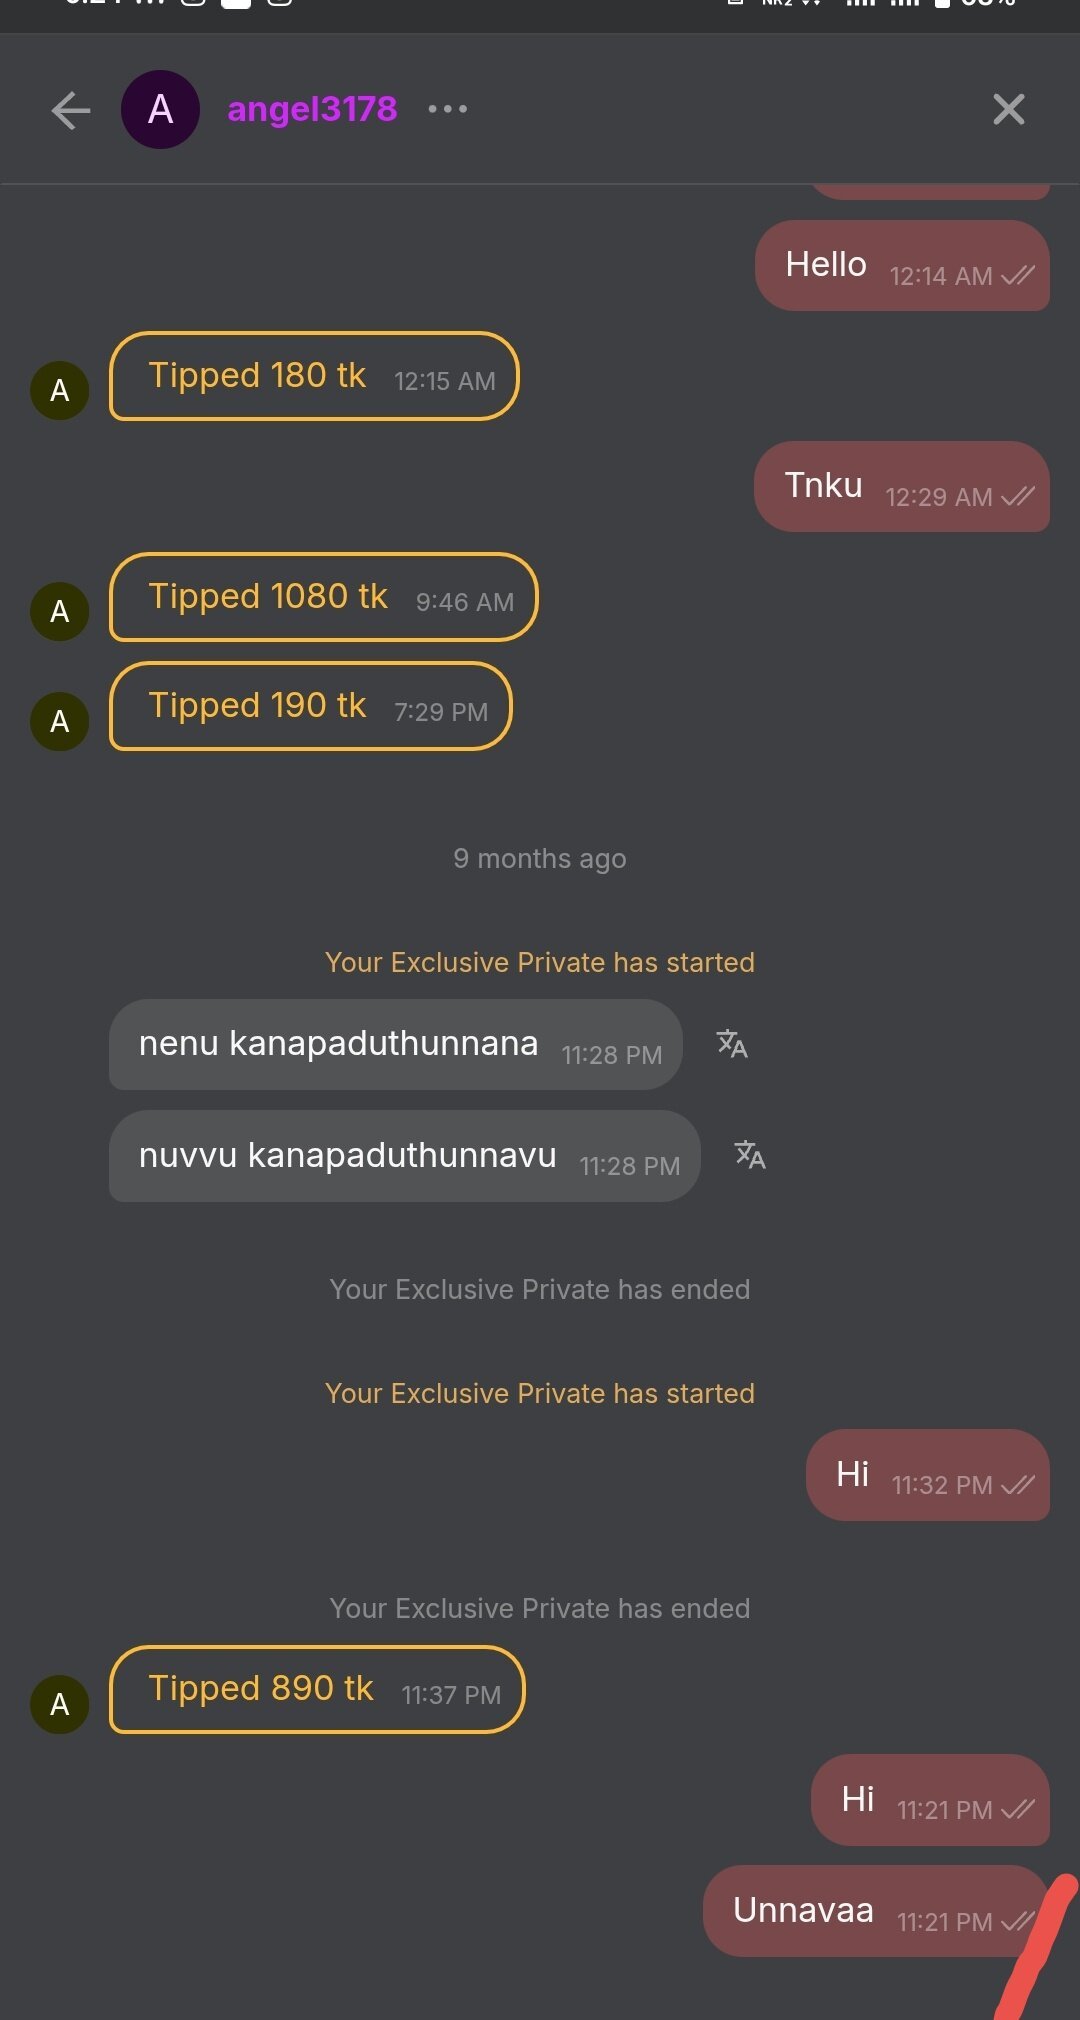
Task: Select the "Tipped 1080 tk" bubble
Action: click(323, 597)
